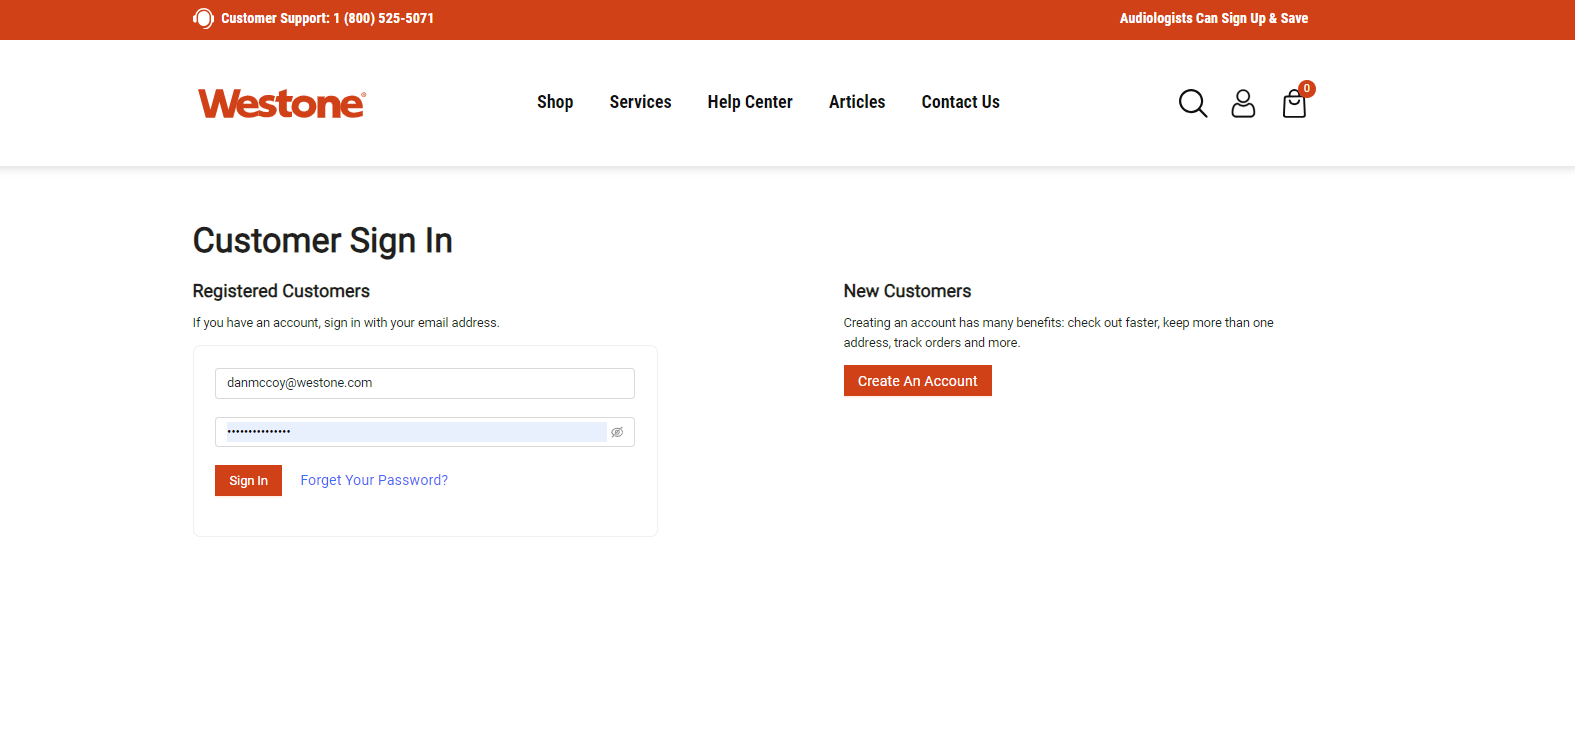Open the search magnifier icon
1575x744 pixels.
pos(1192,103)
